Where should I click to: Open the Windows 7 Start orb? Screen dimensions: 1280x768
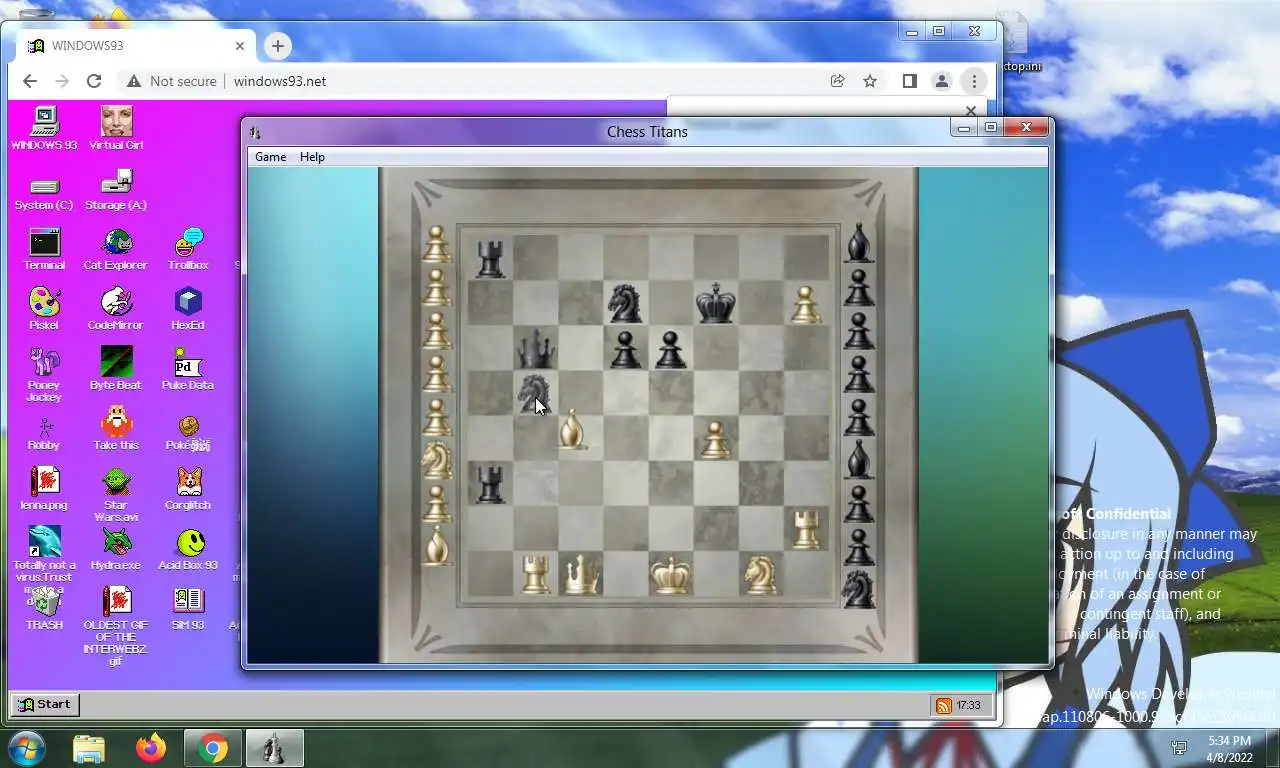point(27,748)
